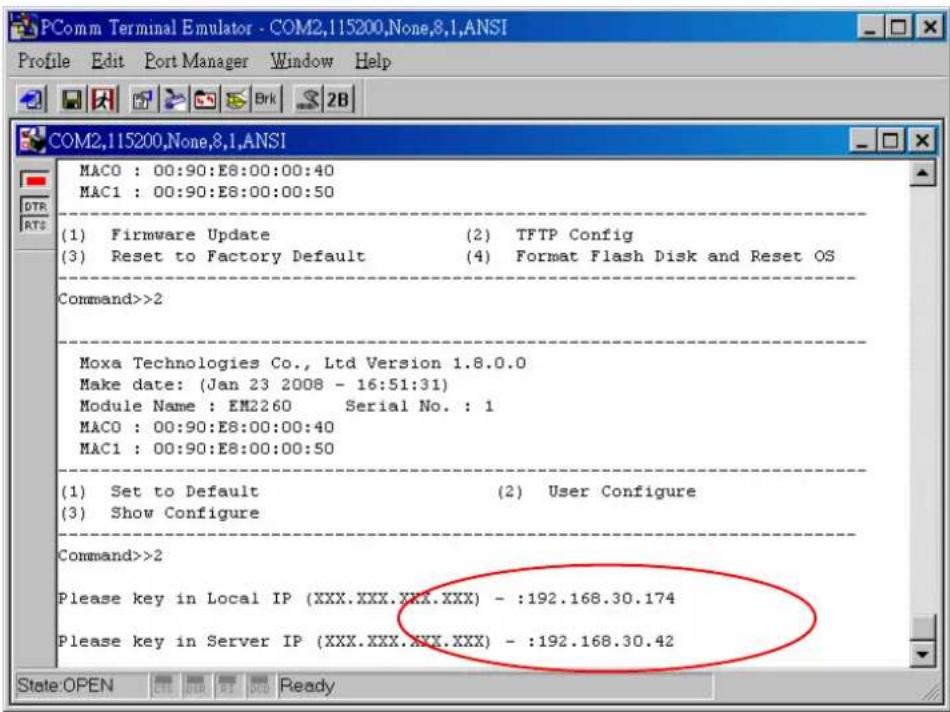Click the 'Ready' status bar text
Viewport: 950px width, 712px height.
pyautogui.click(x=307, y=686)
